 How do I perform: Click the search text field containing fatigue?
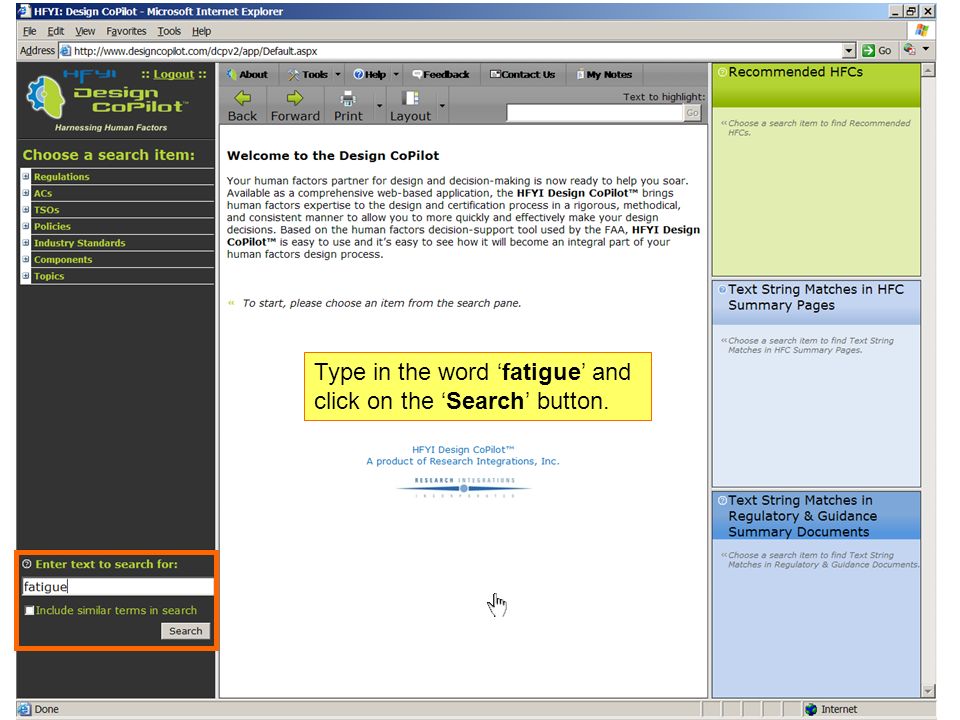pos(118,587)
